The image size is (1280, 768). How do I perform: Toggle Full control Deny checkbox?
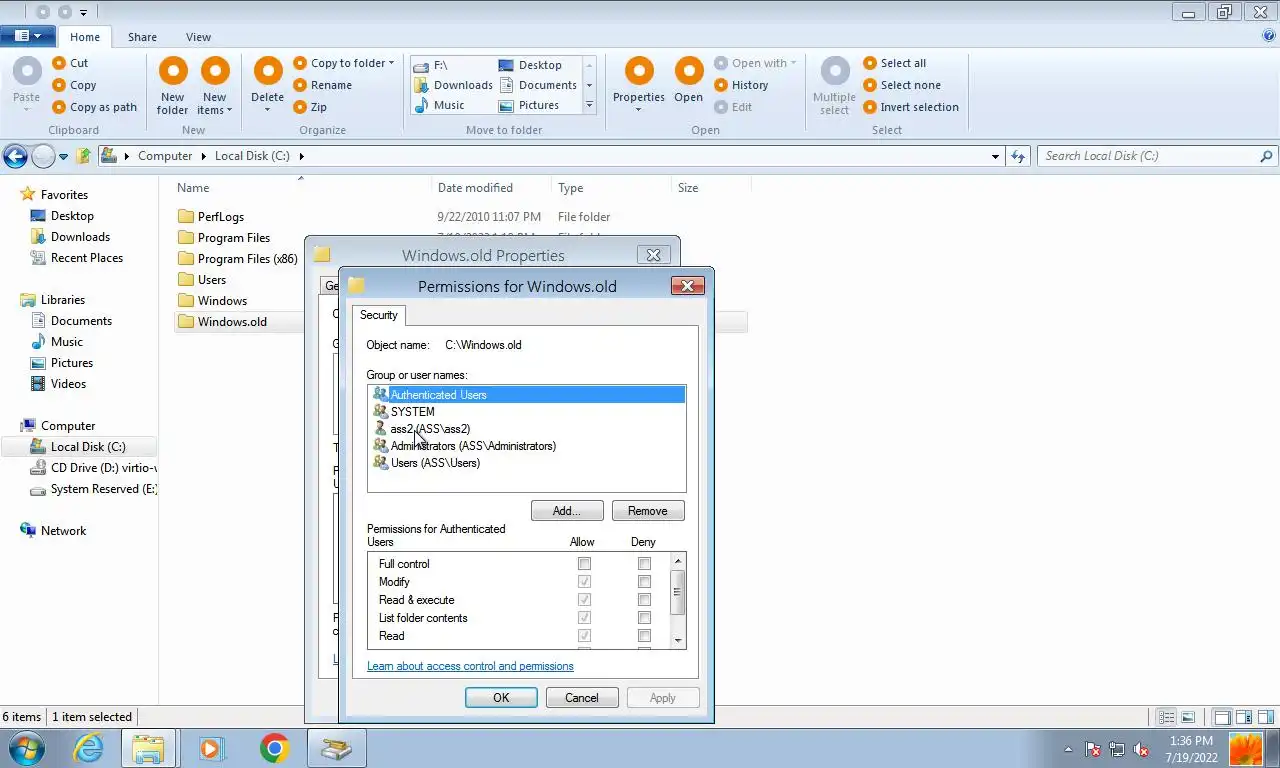644,564
